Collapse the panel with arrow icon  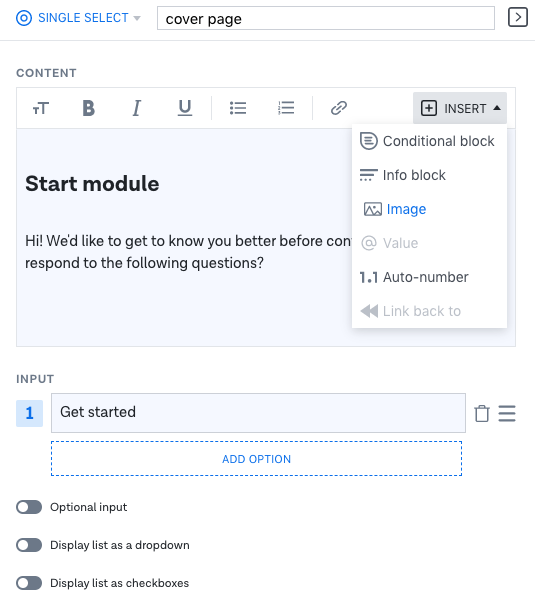coord(518,17)
